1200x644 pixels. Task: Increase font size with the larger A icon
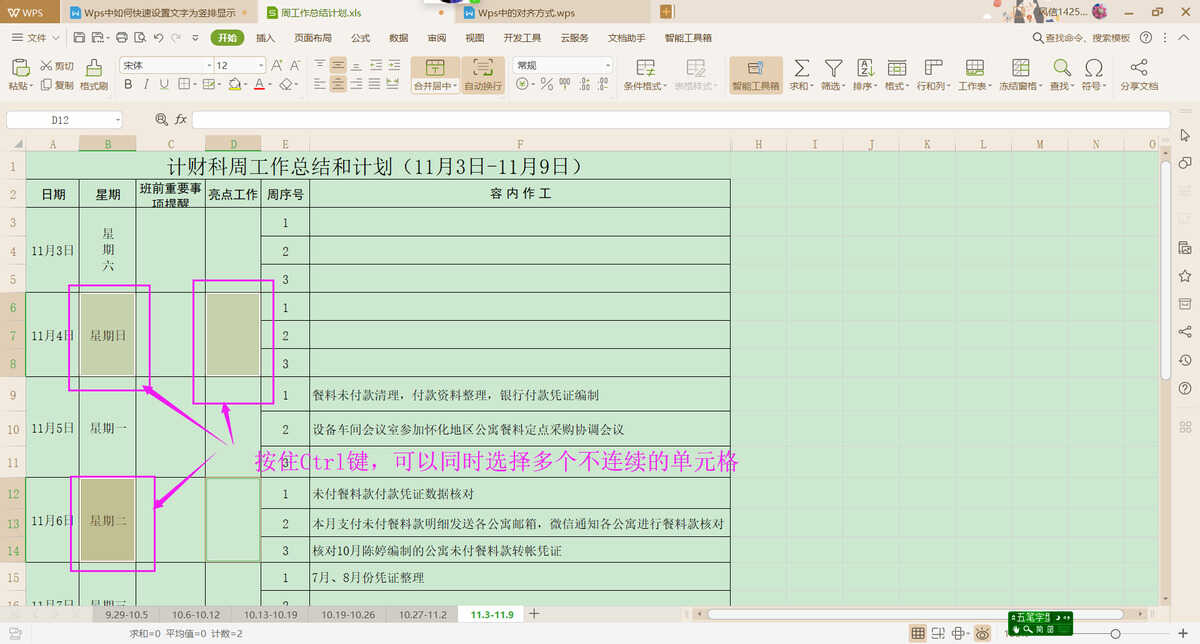click(275, 65)
